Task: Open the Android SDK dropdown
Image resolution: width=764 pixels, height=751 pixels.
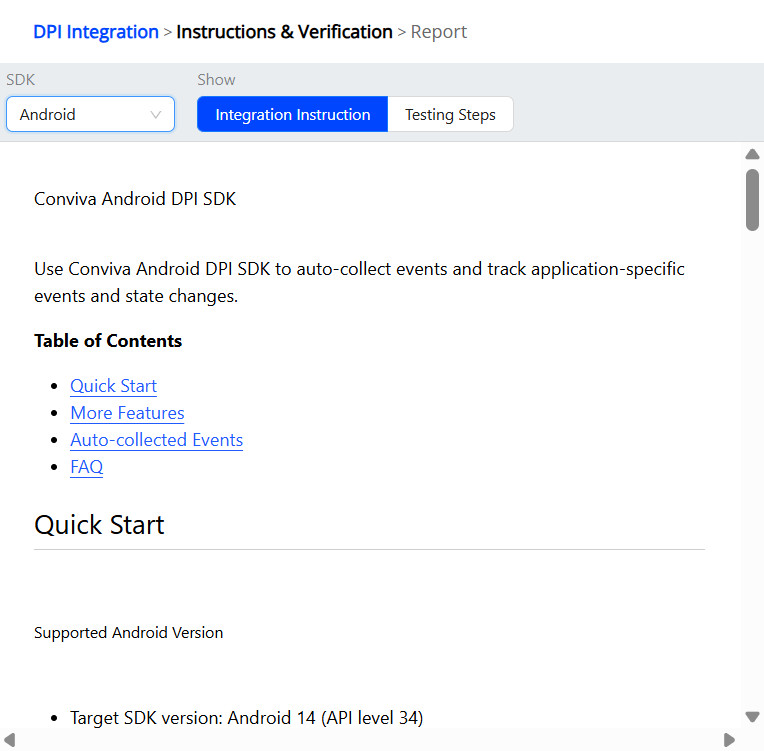Action: 90,114
